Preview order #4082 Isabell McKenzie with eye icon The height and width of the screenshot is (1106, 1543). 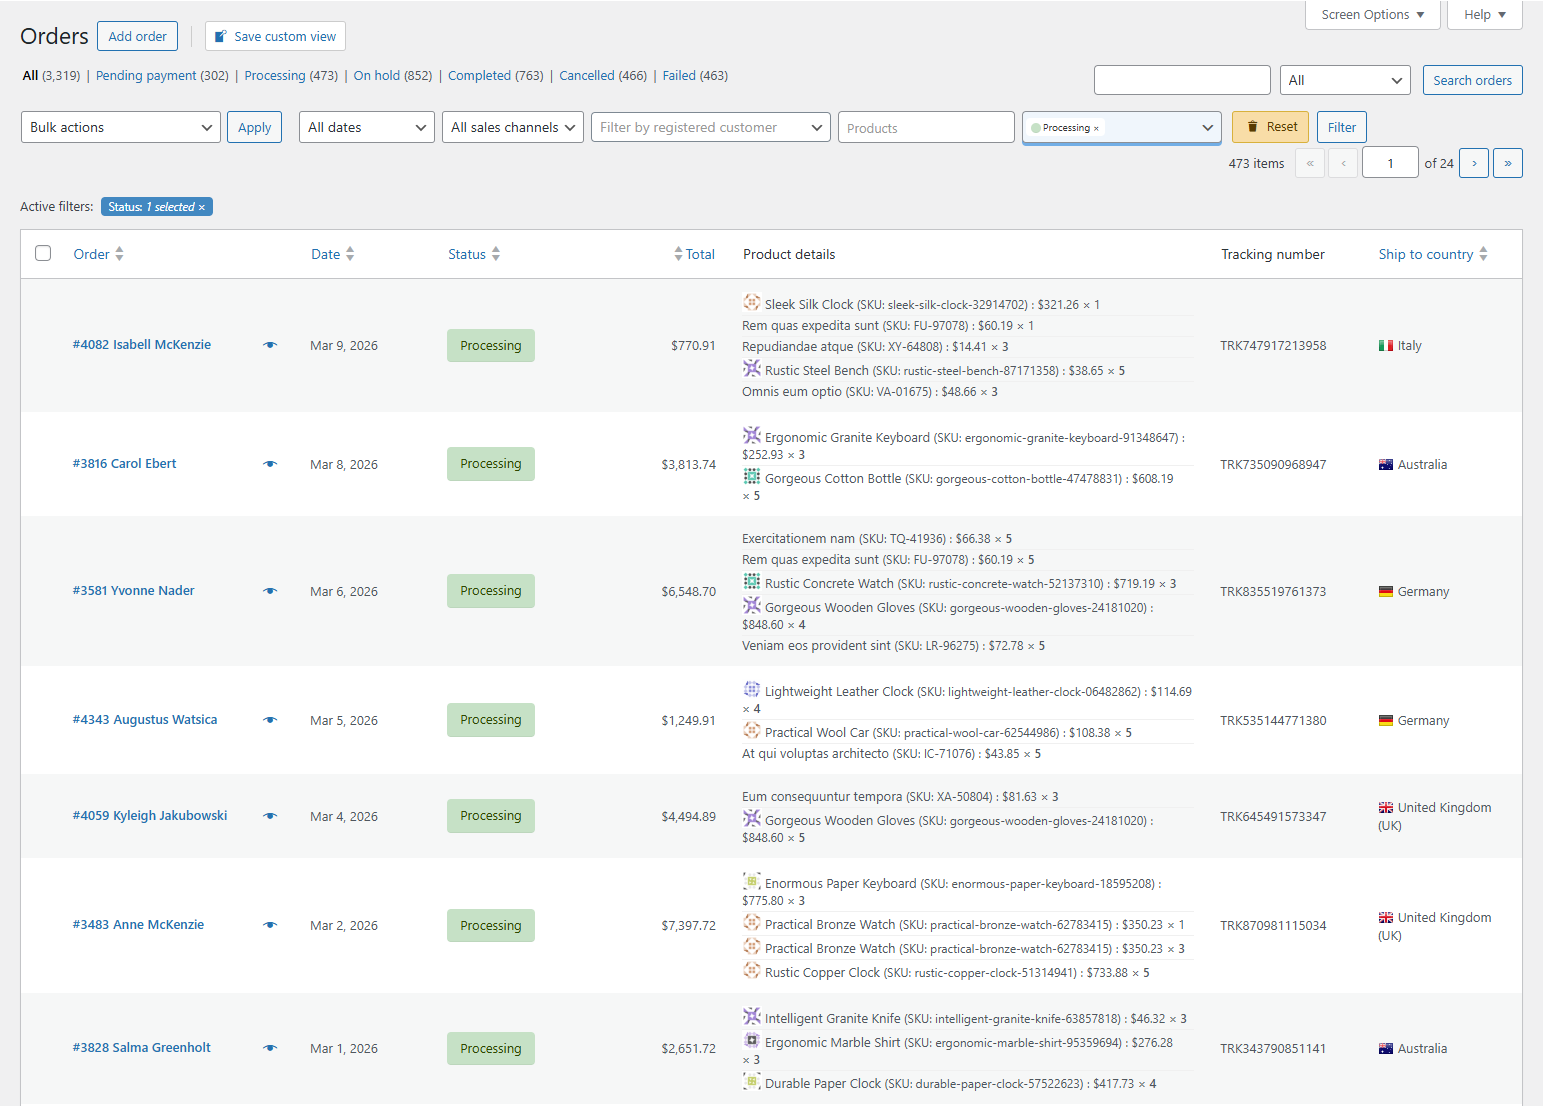pyautogui.click(x=270, y=345)
